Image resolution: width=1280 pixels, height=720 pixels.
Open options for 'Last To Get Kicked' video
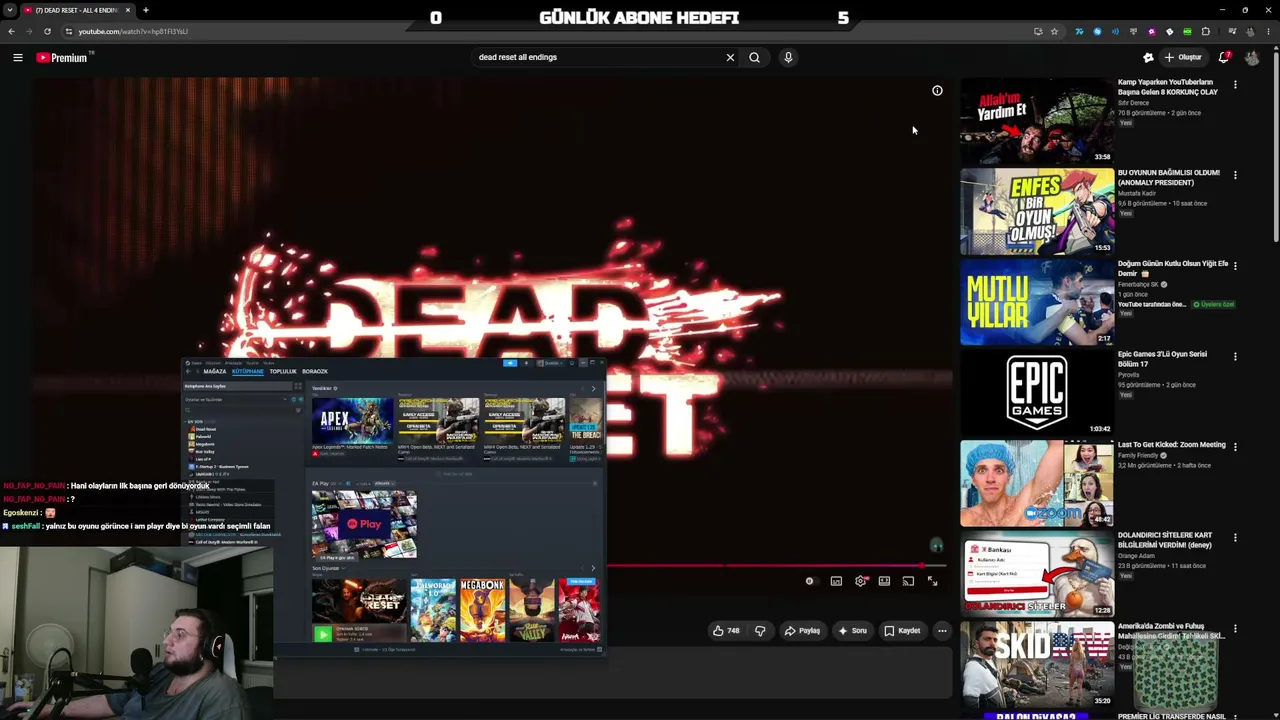(1235, 447)
